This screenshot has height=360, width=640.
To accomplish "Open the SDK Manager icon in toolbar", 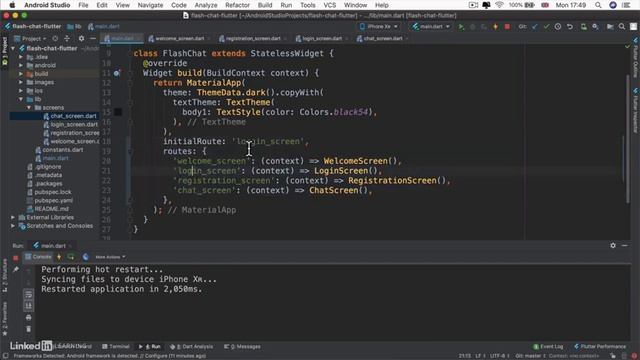I will coord(596,27).
